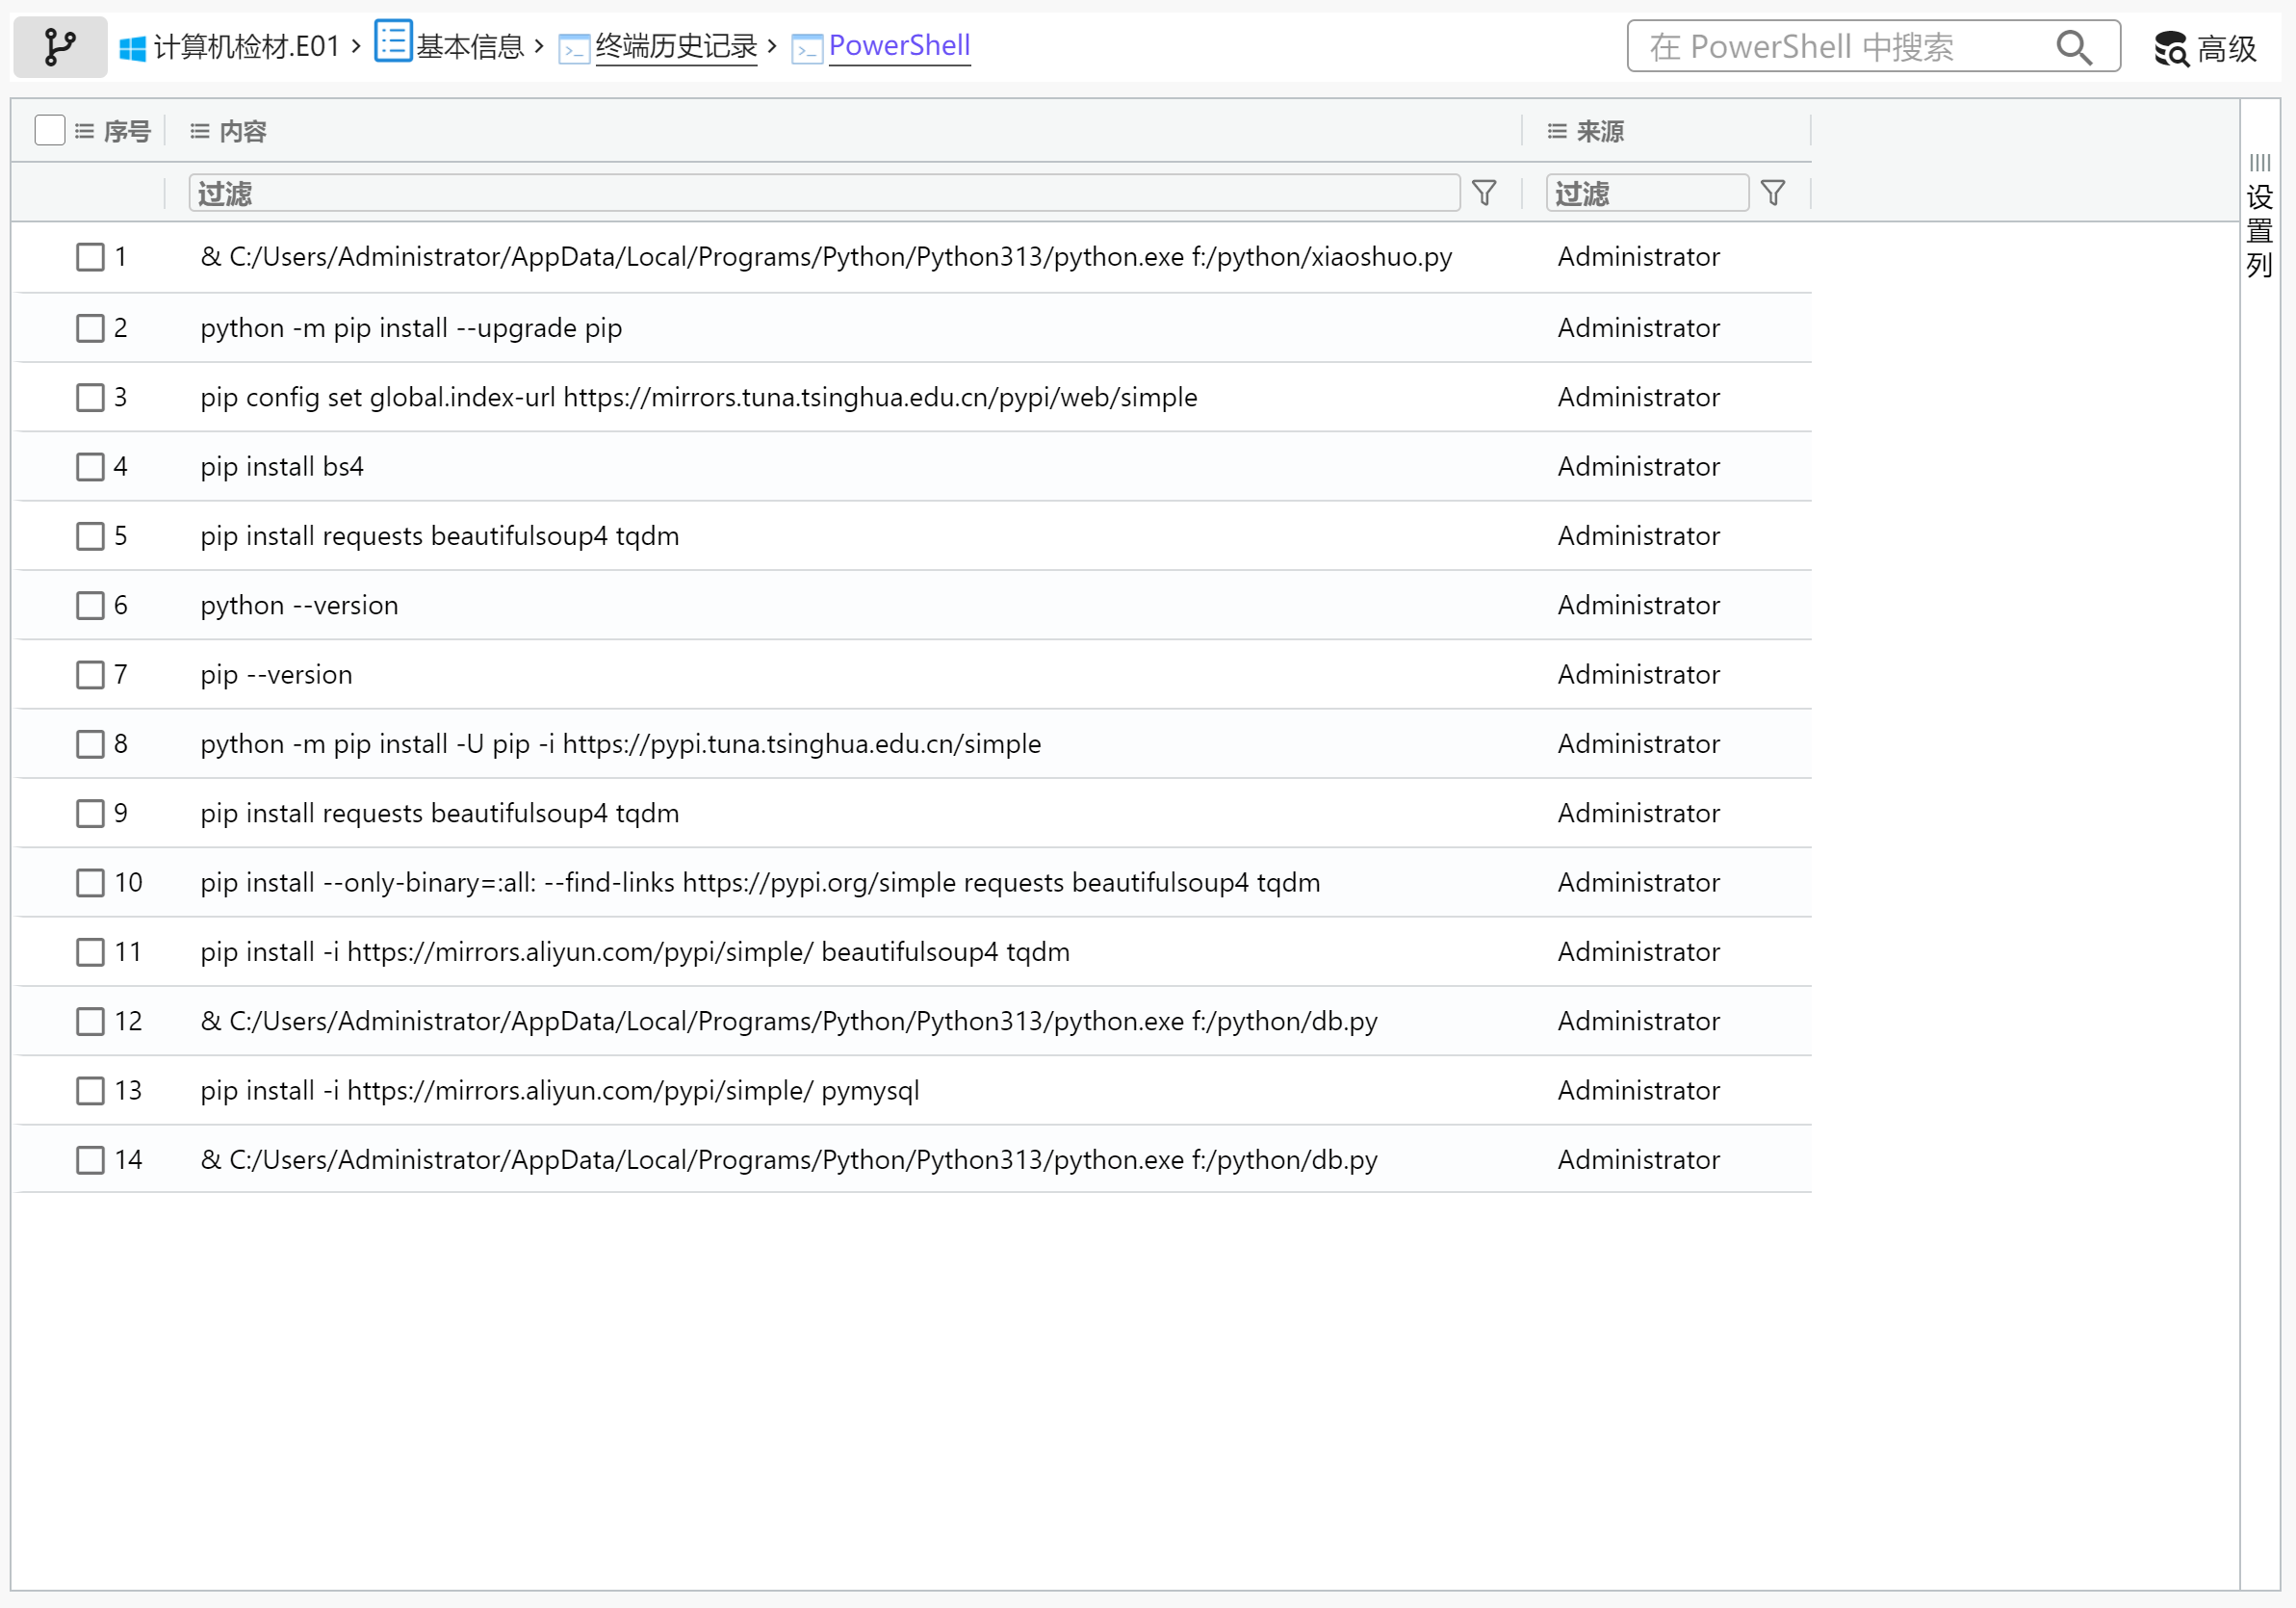
Task: Toggle the select-all header checkbox
Action: [49, 130]
